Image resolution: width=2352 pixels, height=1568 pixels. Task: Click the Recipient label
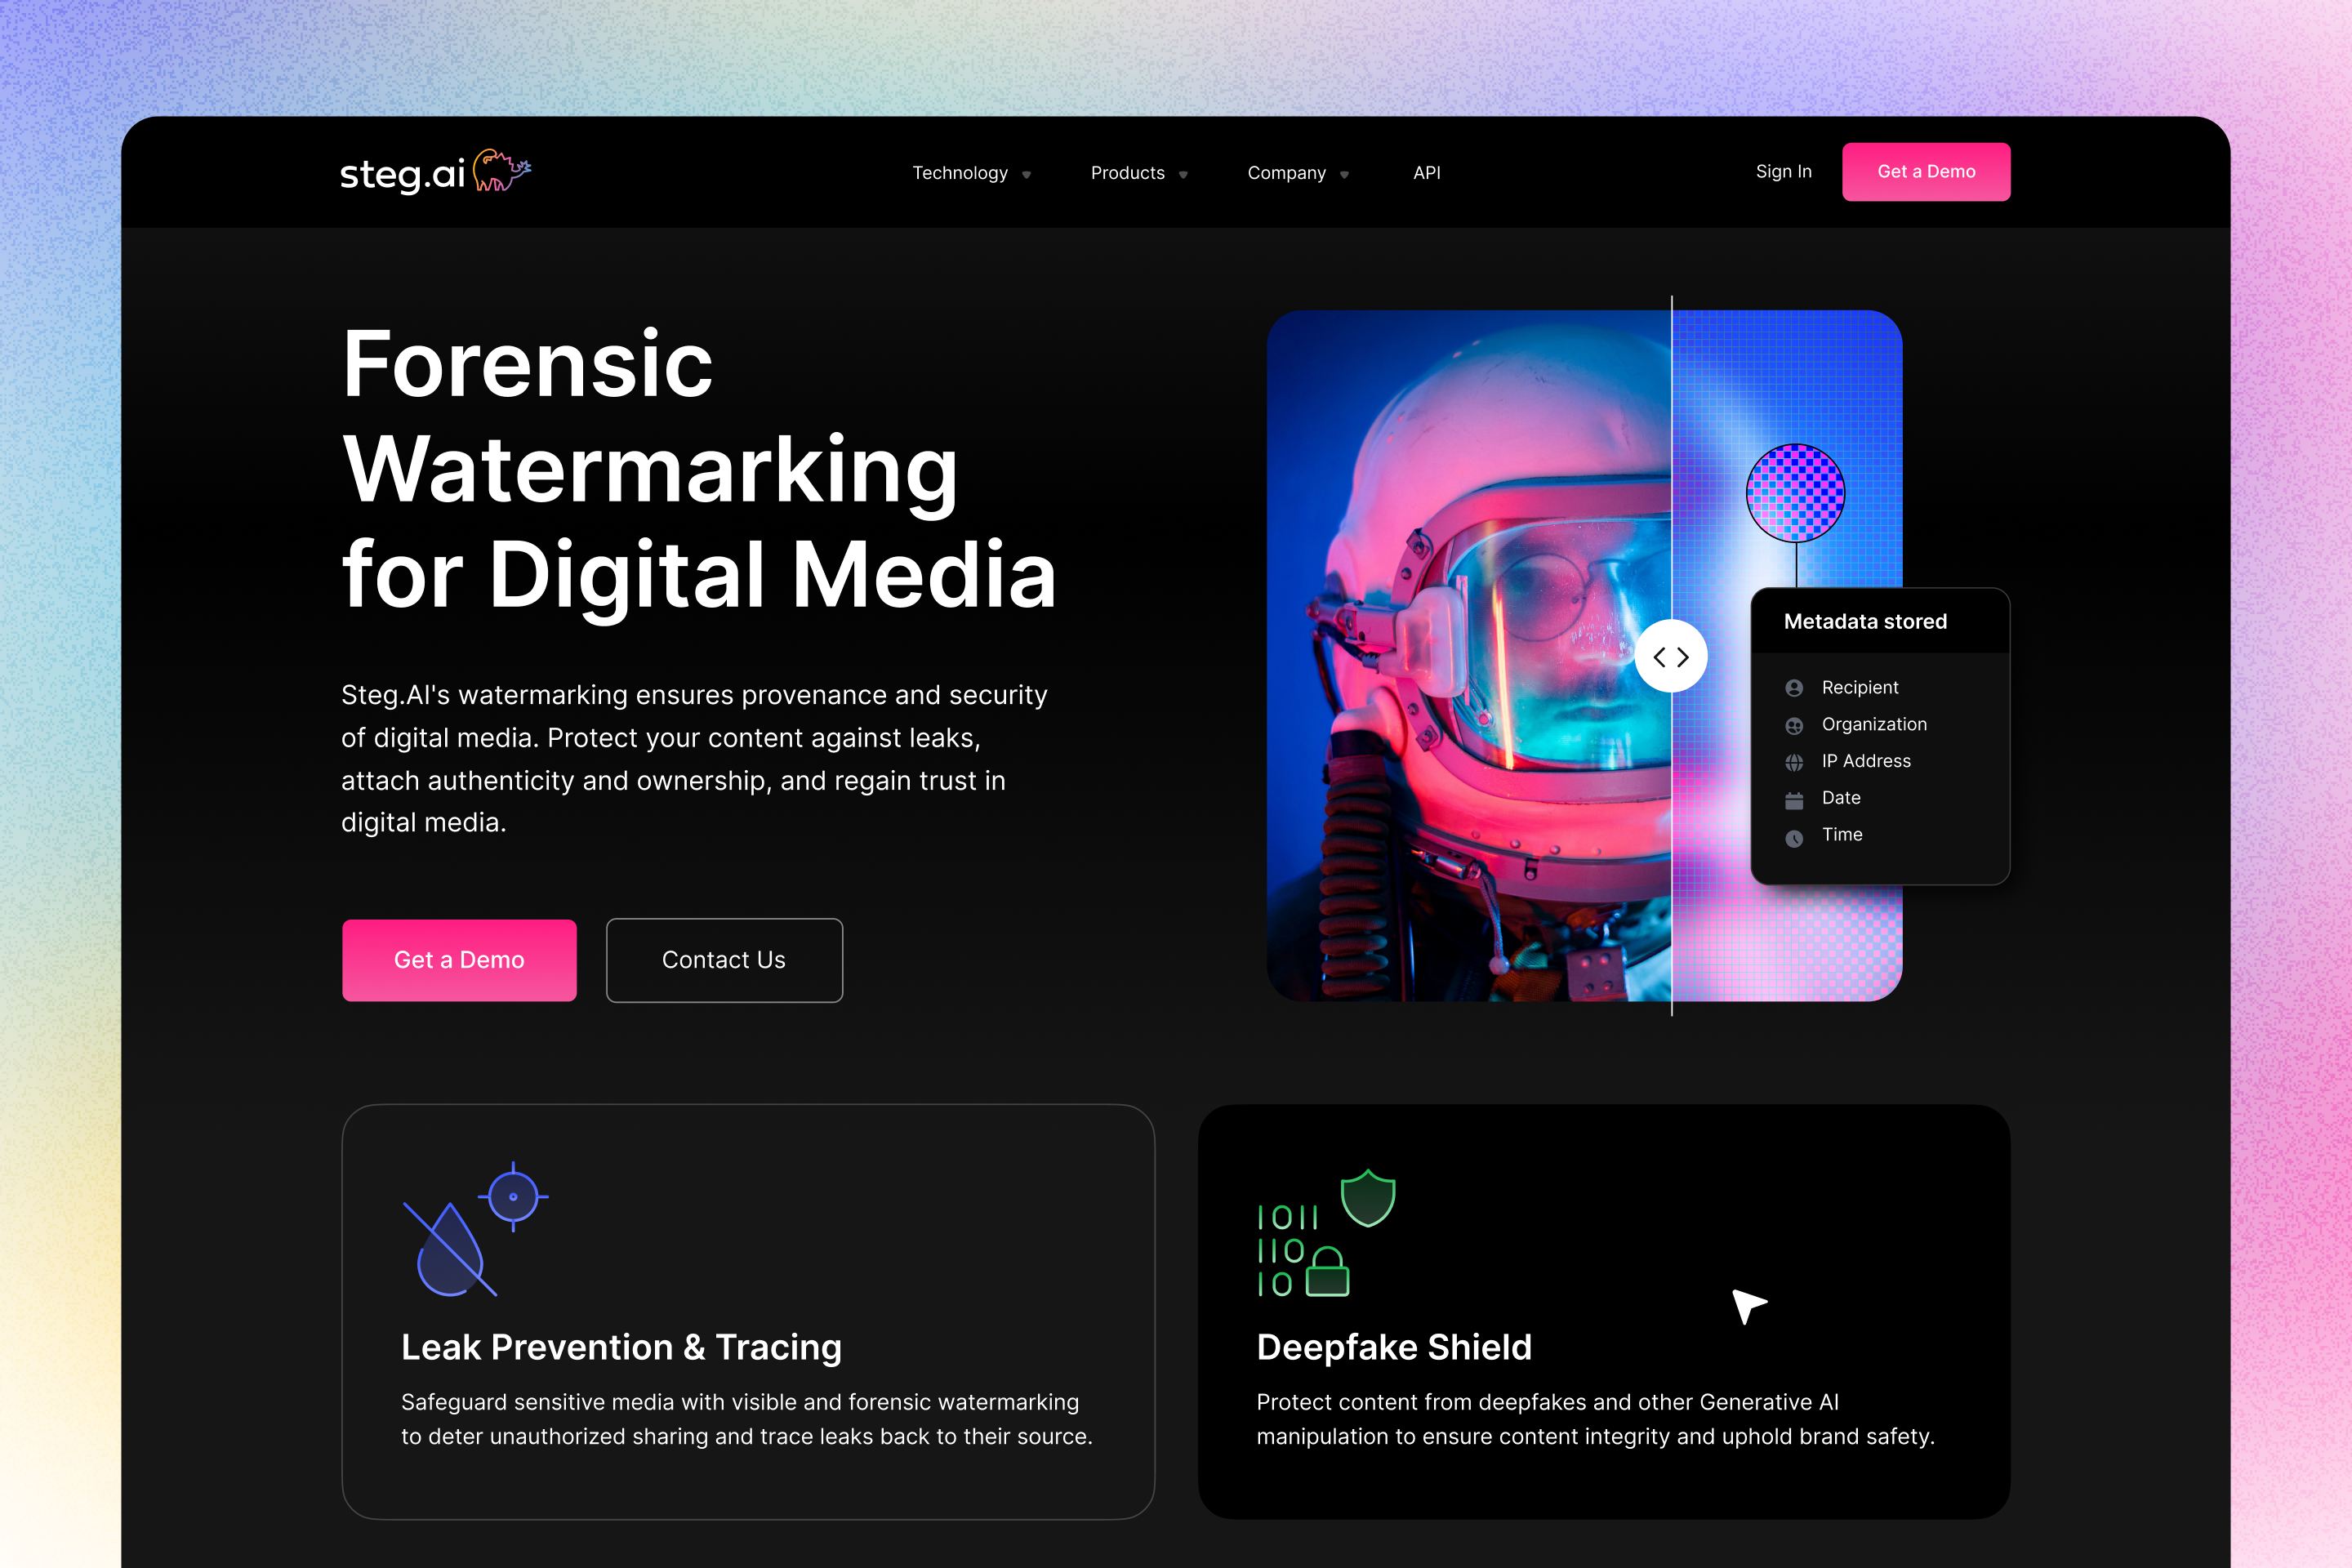coord(1859,688)
